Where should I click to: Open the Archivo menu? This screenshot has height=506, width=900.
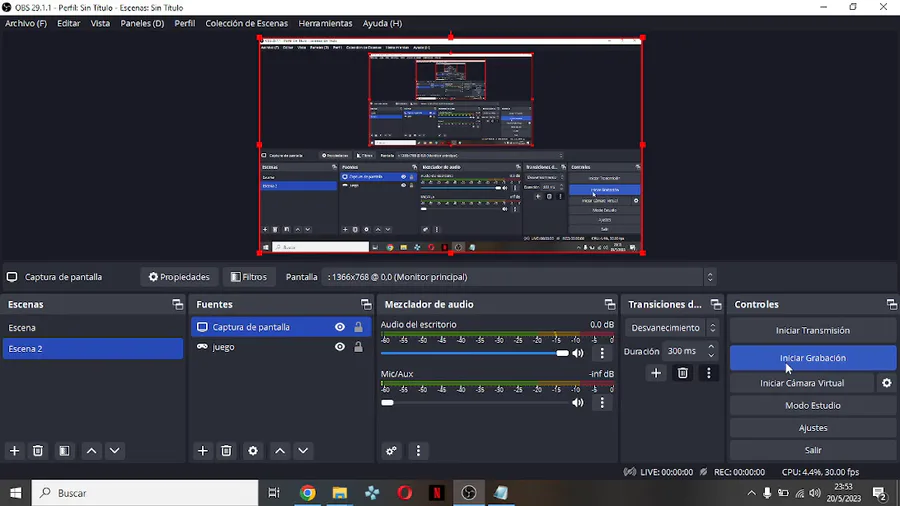pyautogui.click(x=26, y=24)
